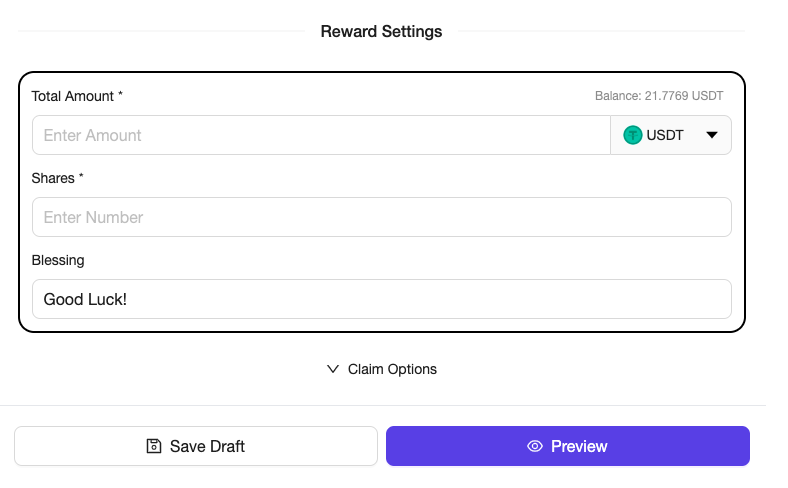Click the USDT text in token selector
The height and width of the screenshot is (488, 788).
pos(665,135)
